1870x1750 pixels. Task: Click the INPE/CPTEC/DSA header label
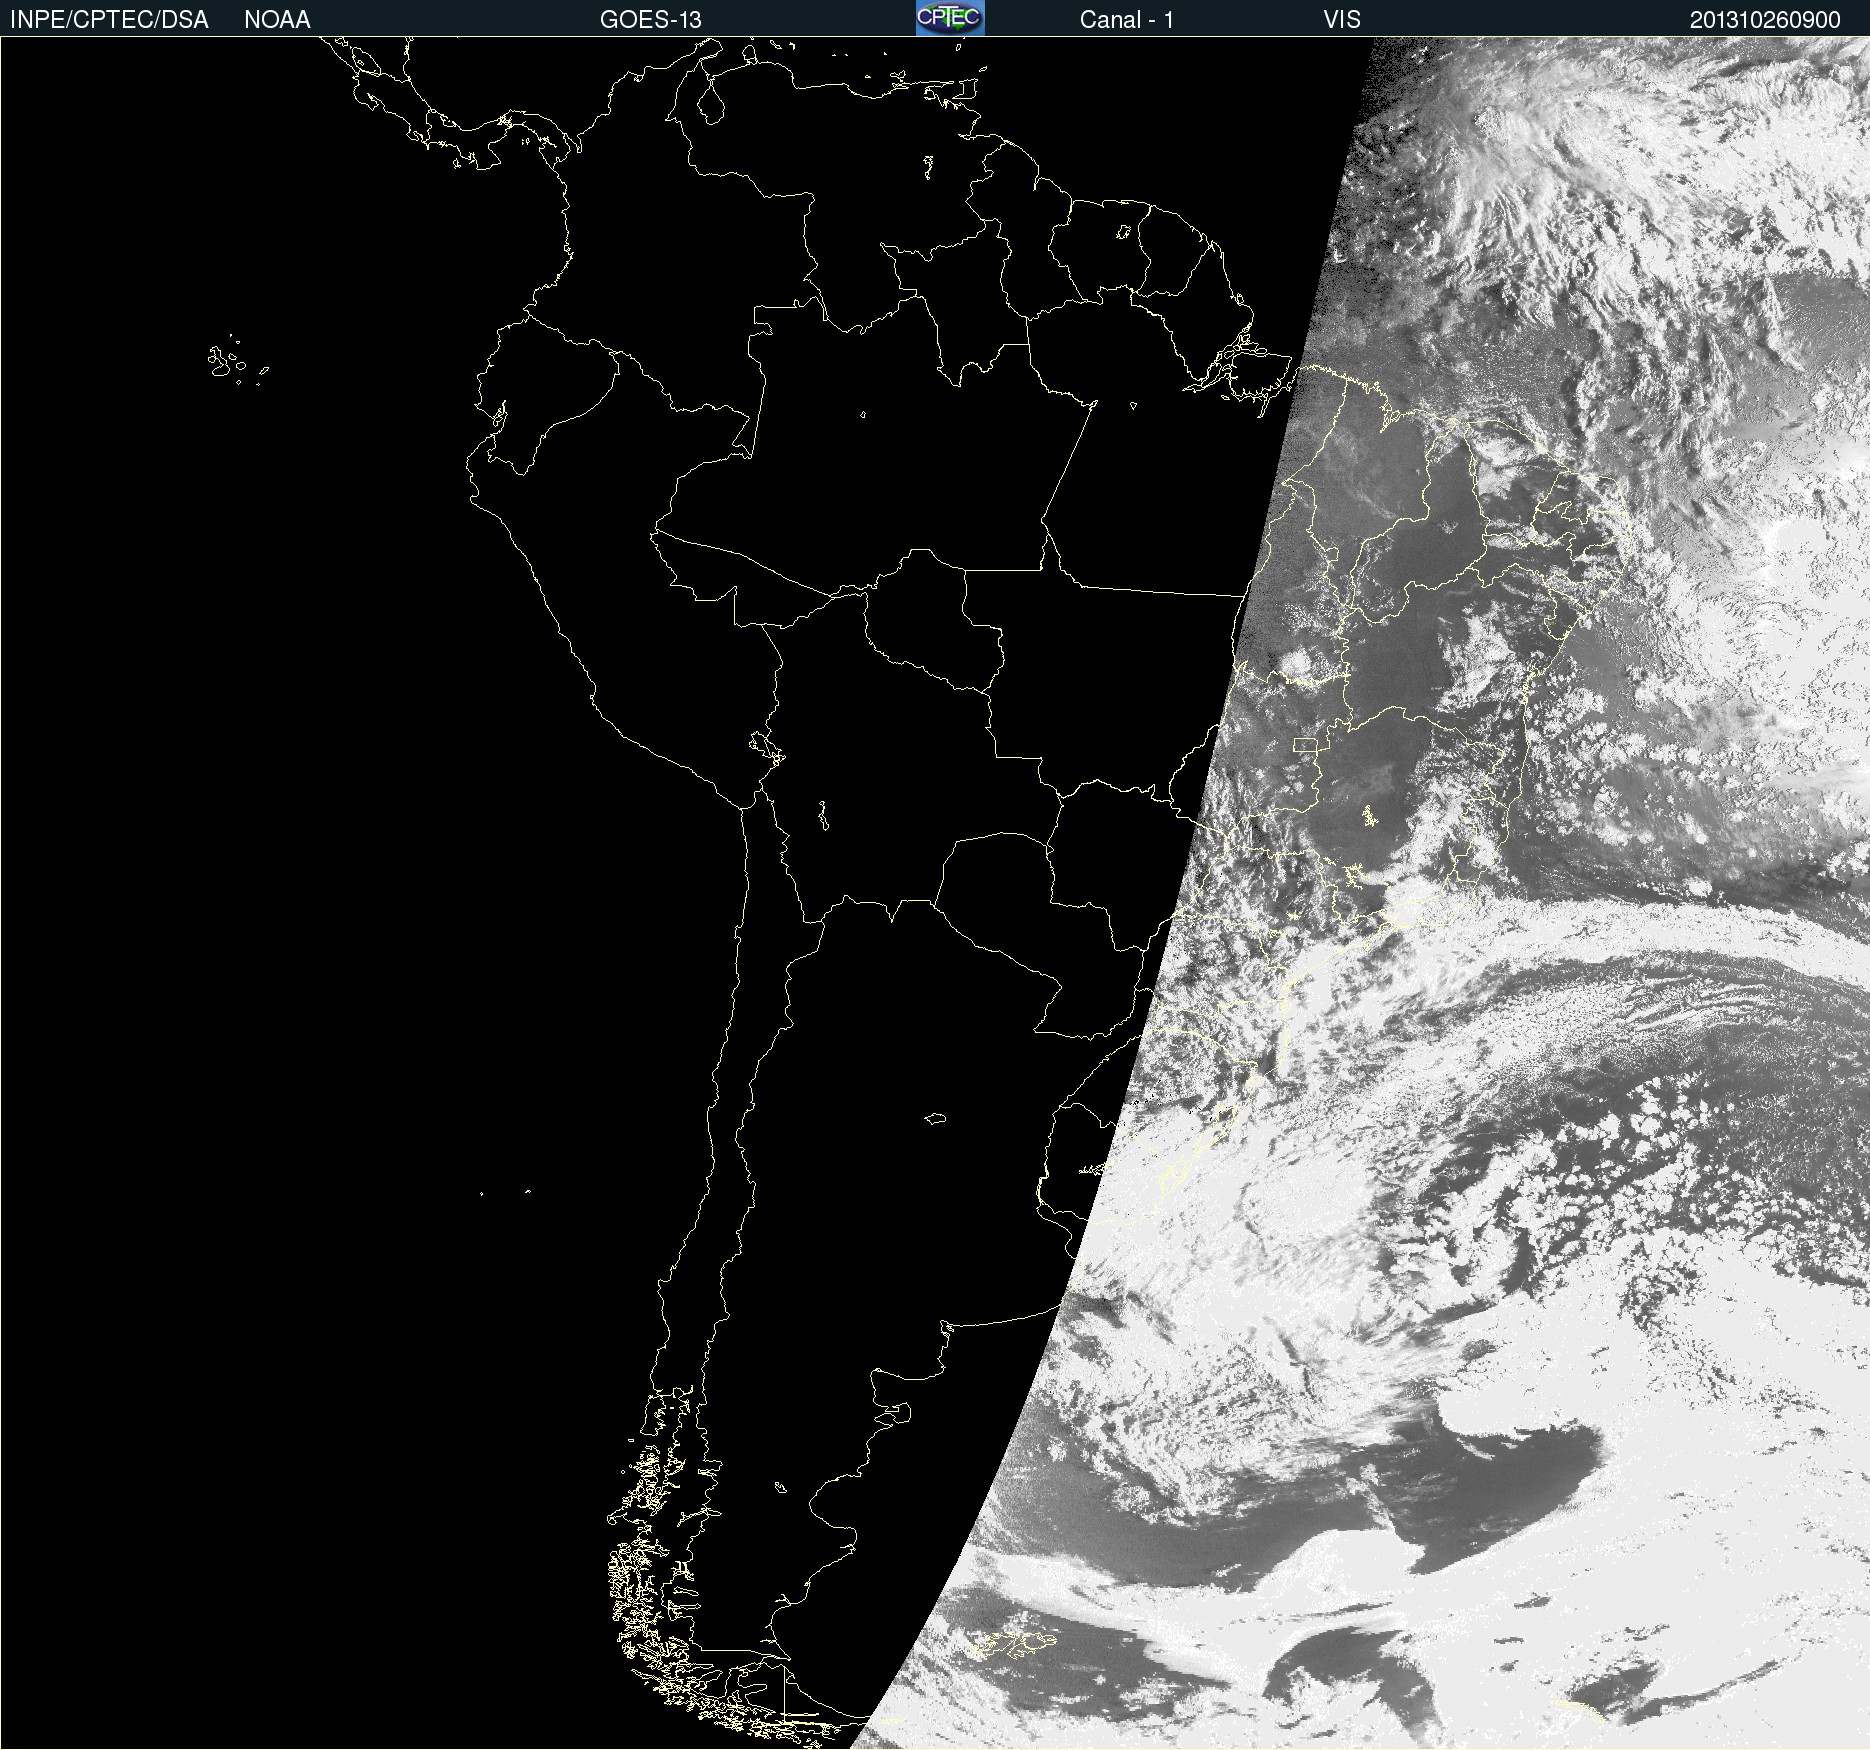click(x=109, y=20)
